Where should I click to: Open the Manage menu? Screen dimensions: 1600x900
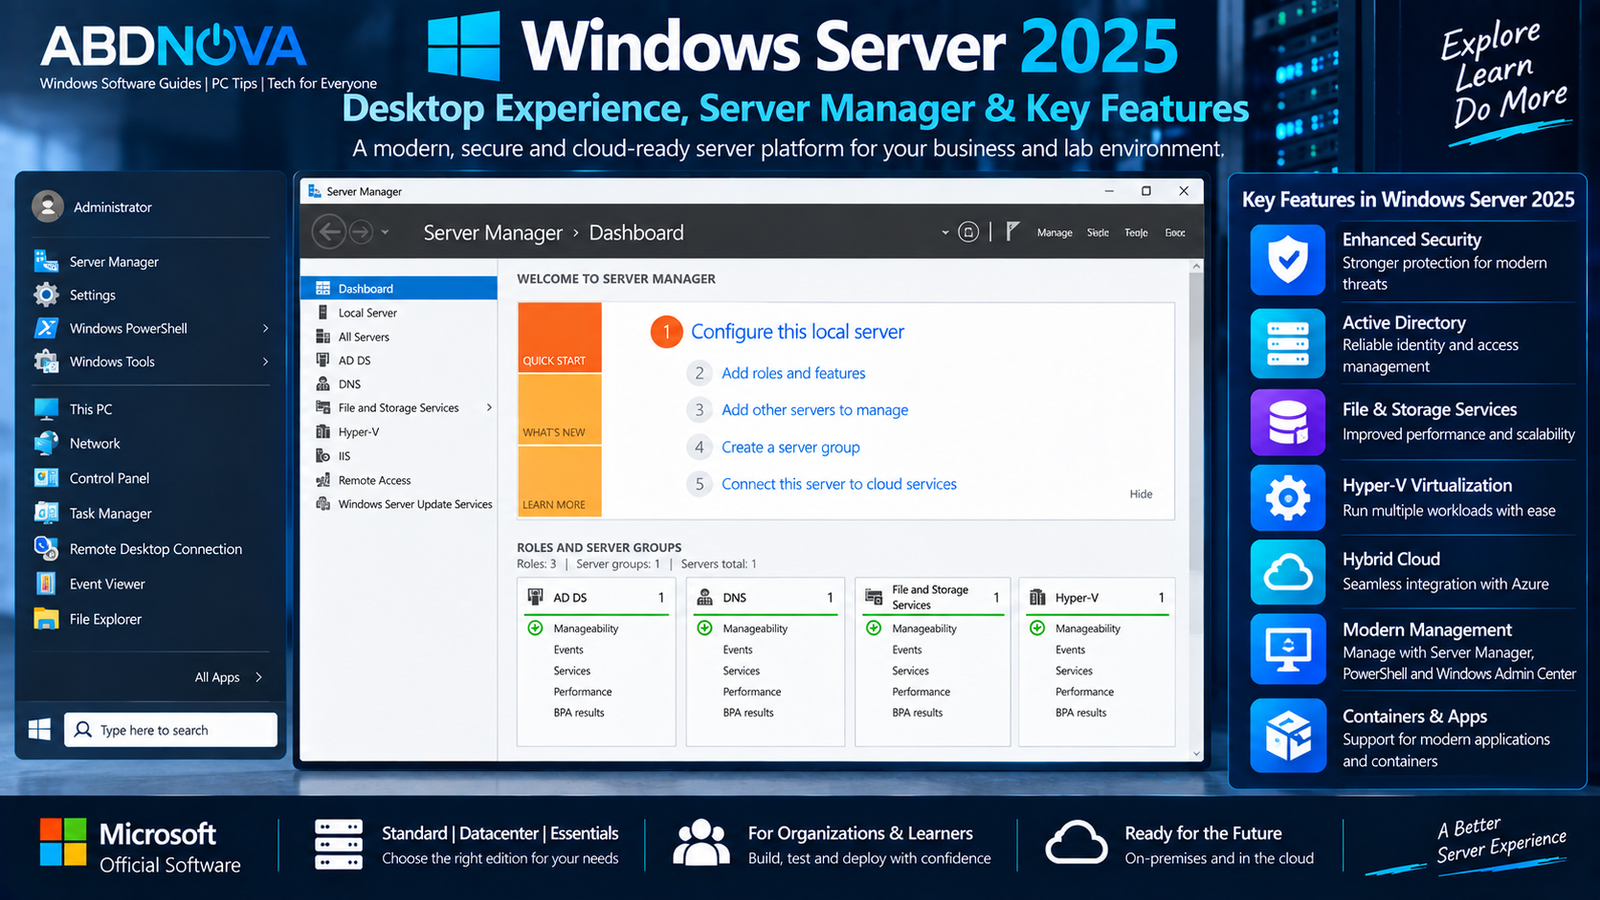click(x=1054, y=233)
